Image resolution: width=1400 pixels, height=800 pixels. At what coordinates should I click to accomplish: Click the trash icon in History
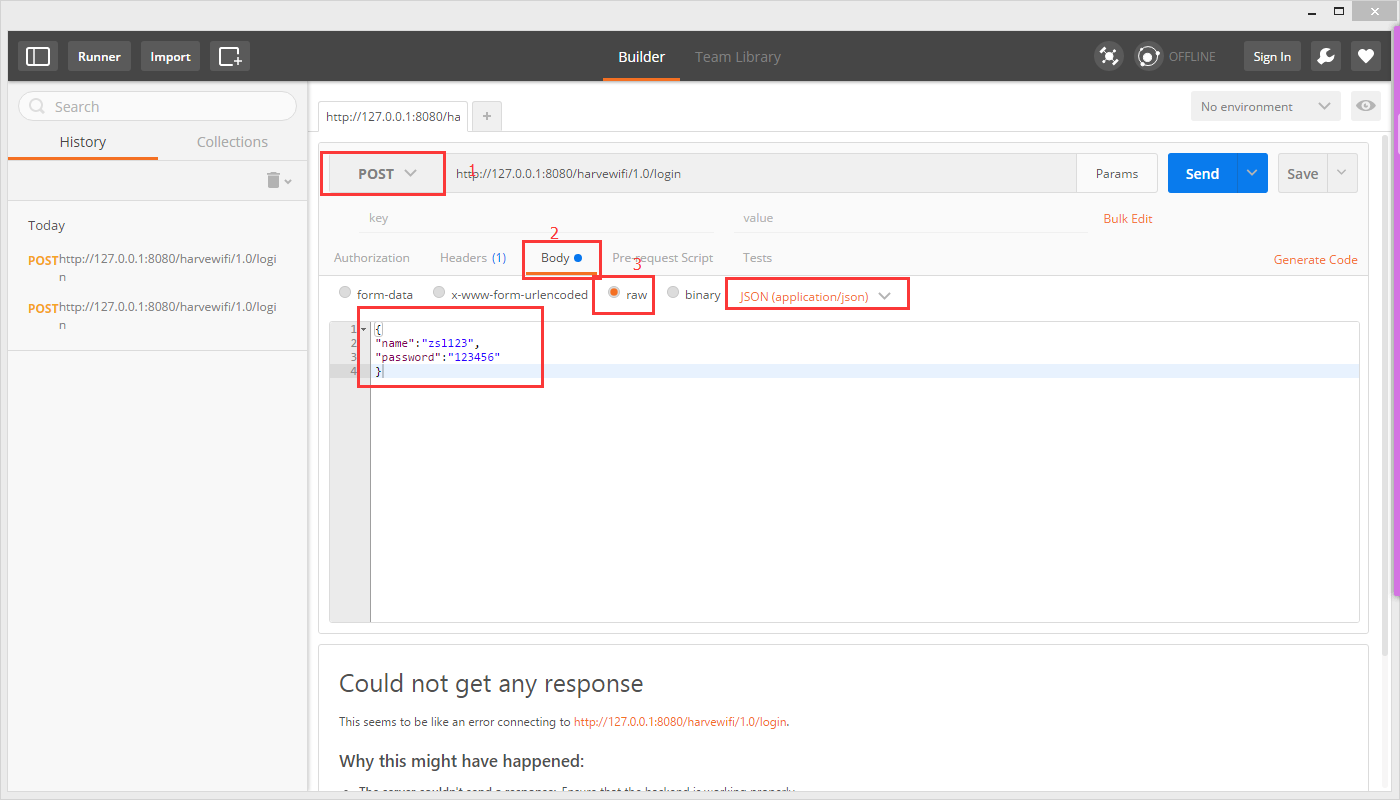tap(274, 180)
